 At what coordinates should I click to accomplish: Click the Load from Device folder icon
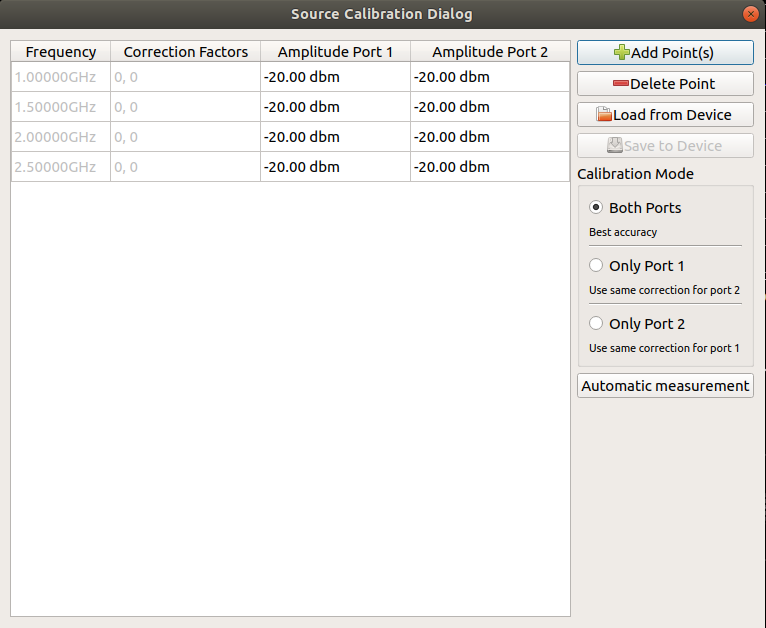[604, 115]
